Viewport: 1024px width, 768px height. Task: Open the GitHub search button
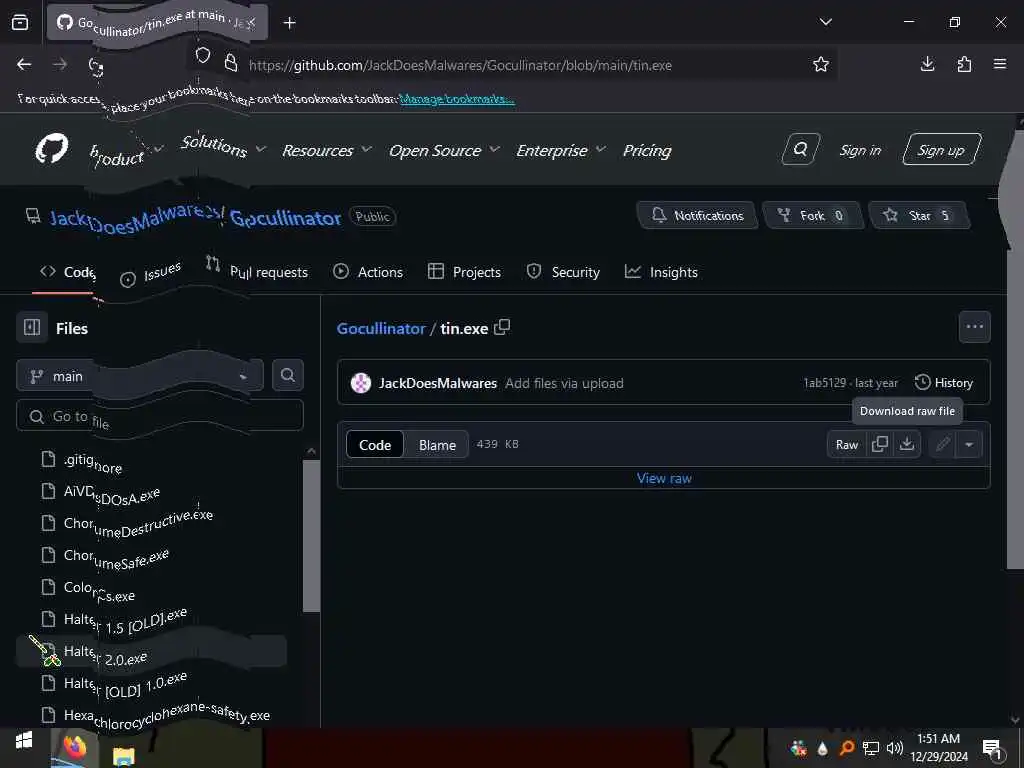click(800, 150)
